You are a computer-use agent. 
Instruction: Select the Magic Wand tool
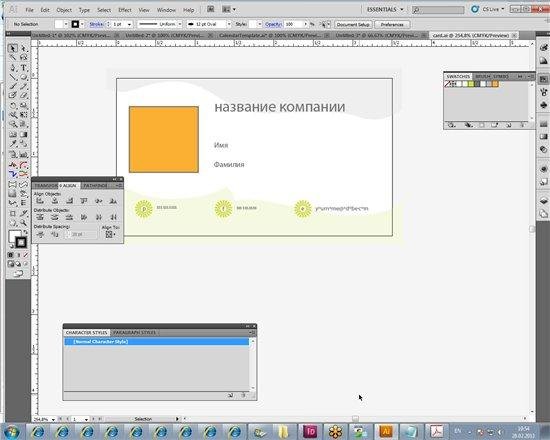(12, 57)
